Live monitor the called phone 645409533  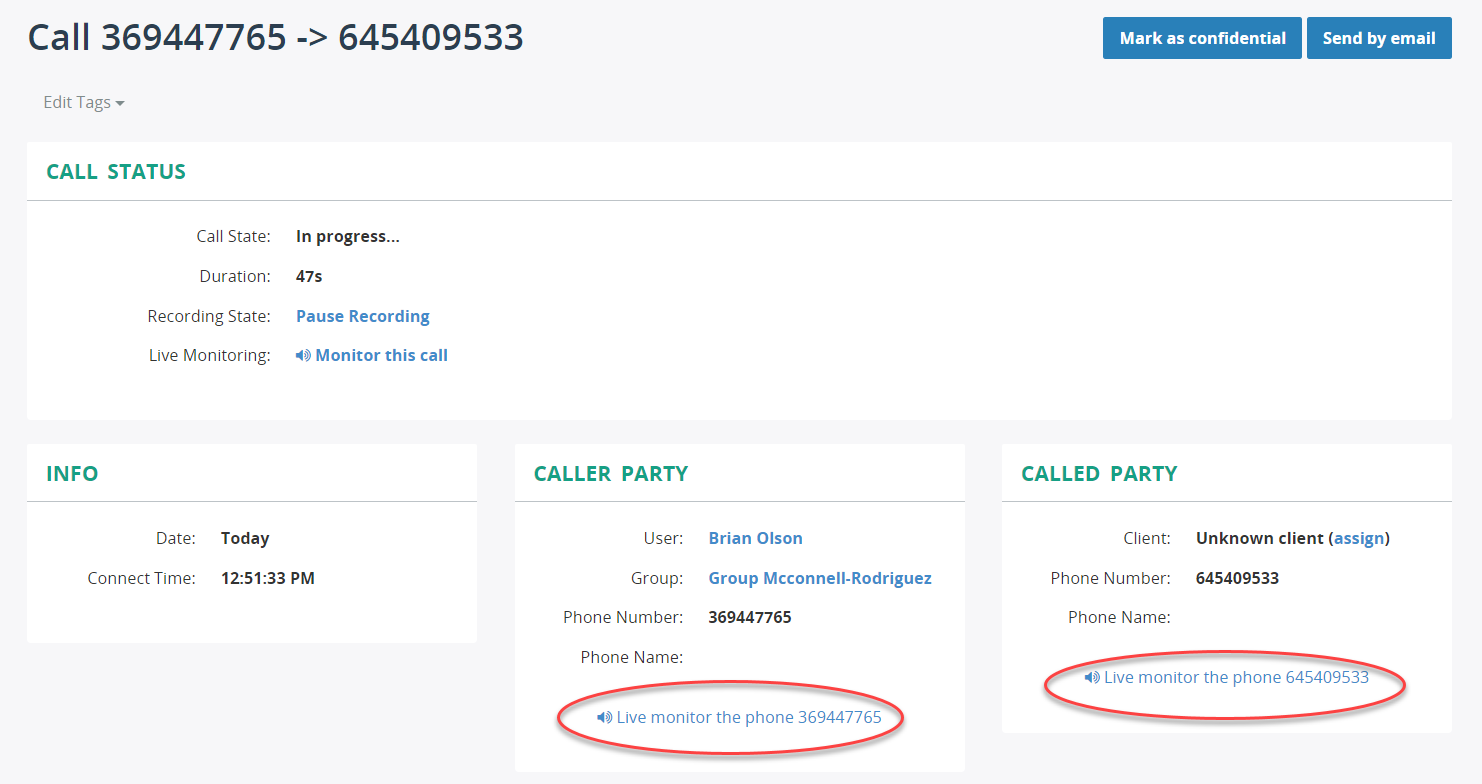click(1236, 677)
